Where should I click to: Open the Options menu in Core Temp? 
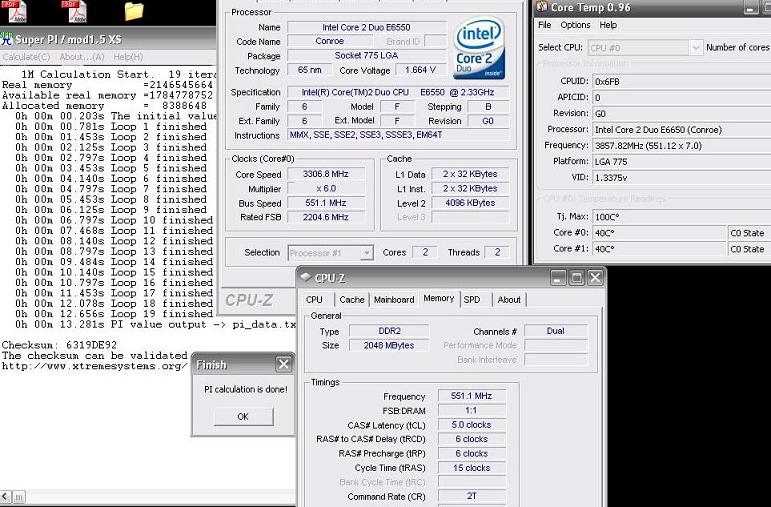pos(575,25)
